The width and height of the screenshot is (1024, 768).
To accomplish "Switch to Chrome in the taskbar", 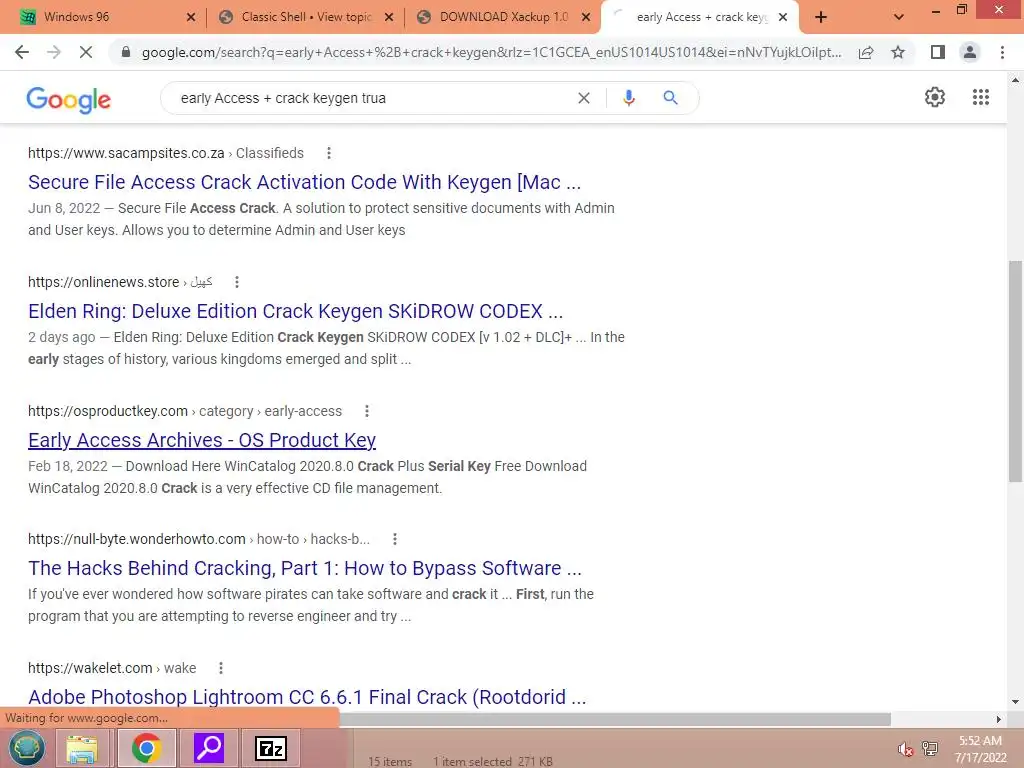I will pyautogui.click(x=146, y=748).
